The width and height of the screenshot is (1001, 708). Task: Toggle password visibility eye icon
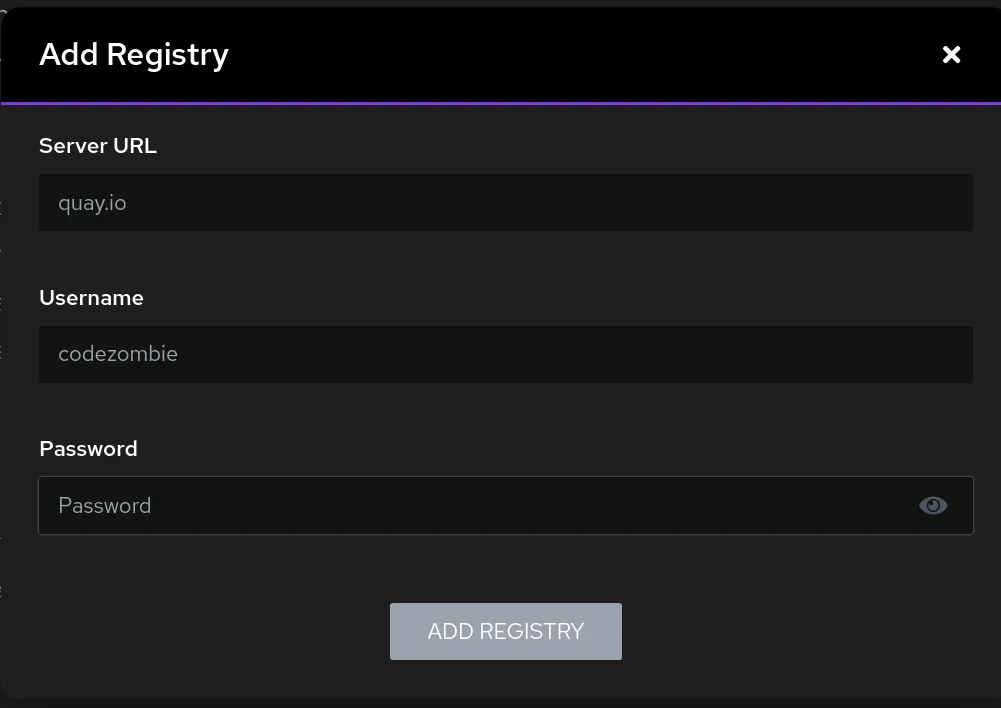tap(933, 506)
